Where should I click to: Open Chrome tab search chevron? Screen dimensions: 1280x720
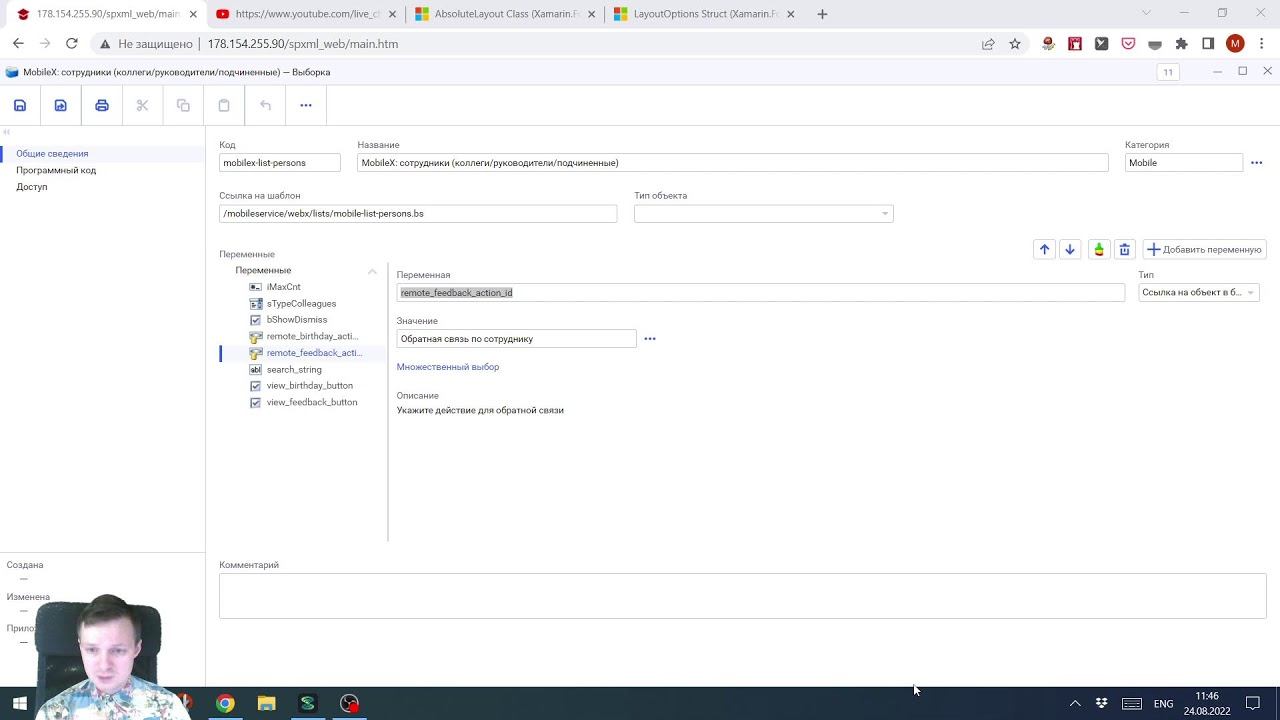(1146, 14)
